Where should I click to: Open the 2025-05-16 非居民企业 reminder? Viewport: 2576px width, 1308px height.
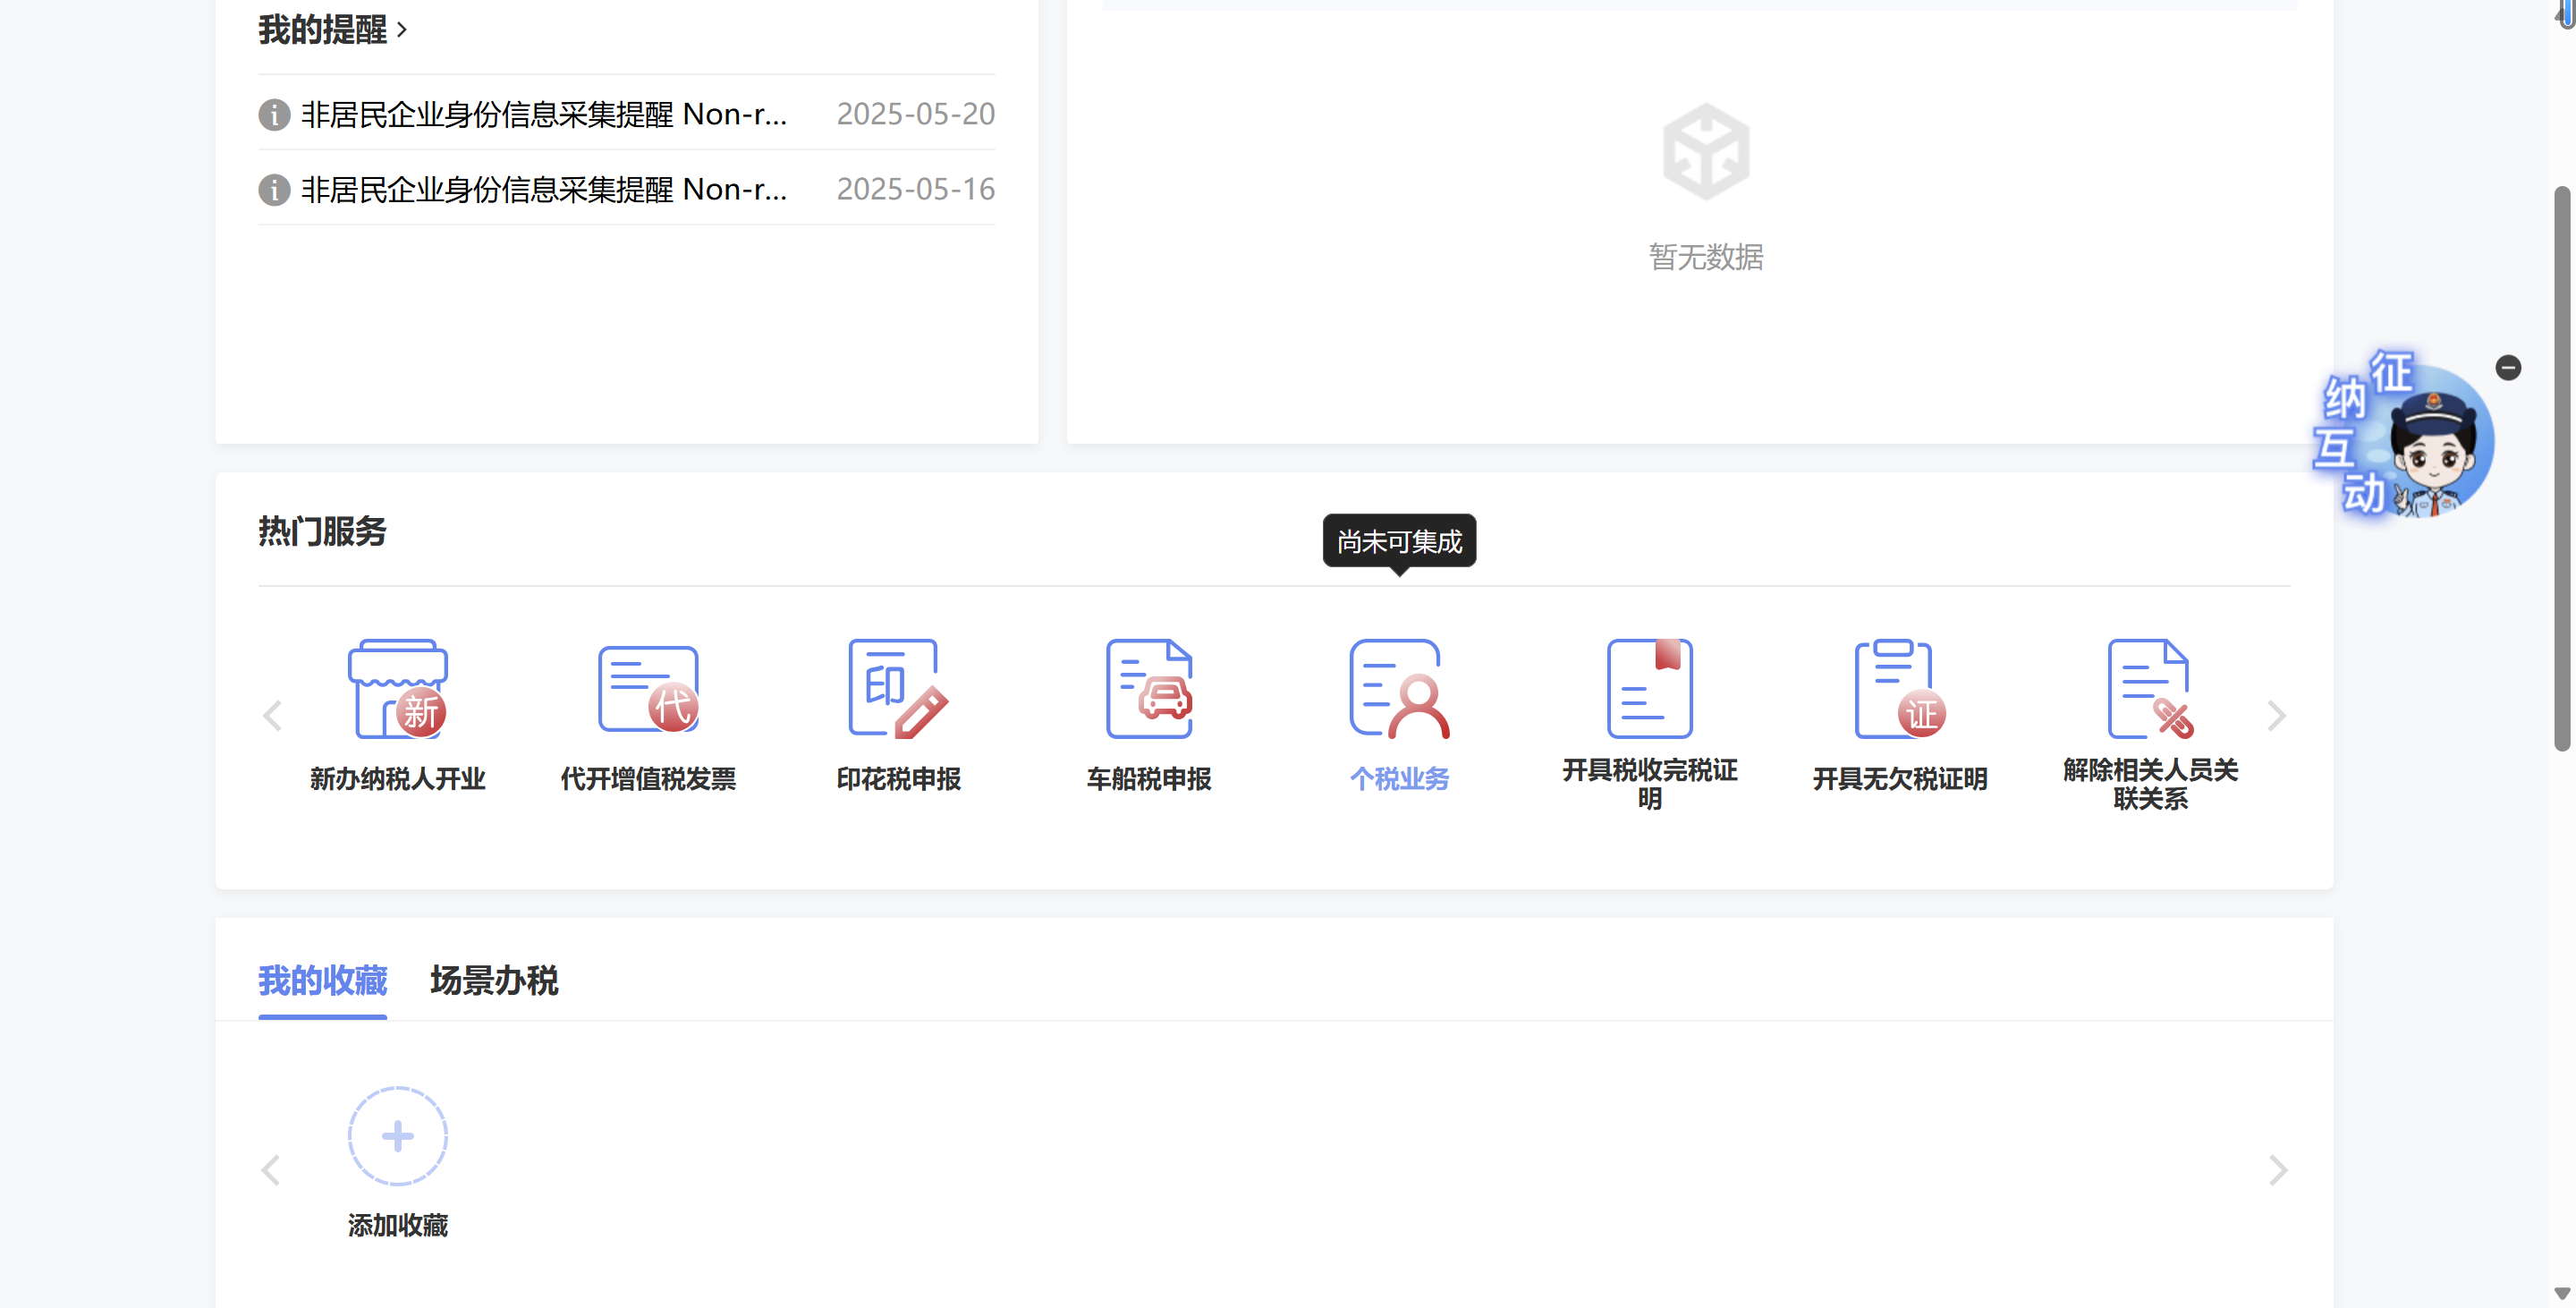pos(543,189)
